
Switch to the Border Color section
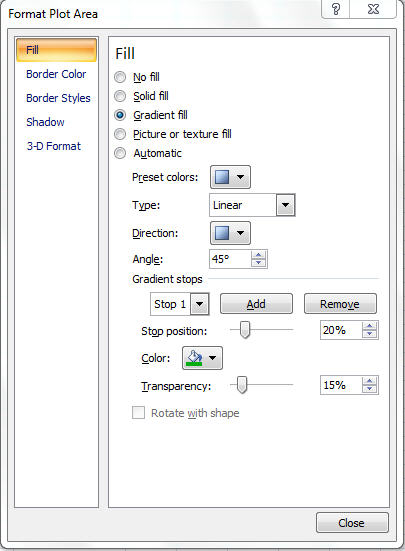click(56, 74)
